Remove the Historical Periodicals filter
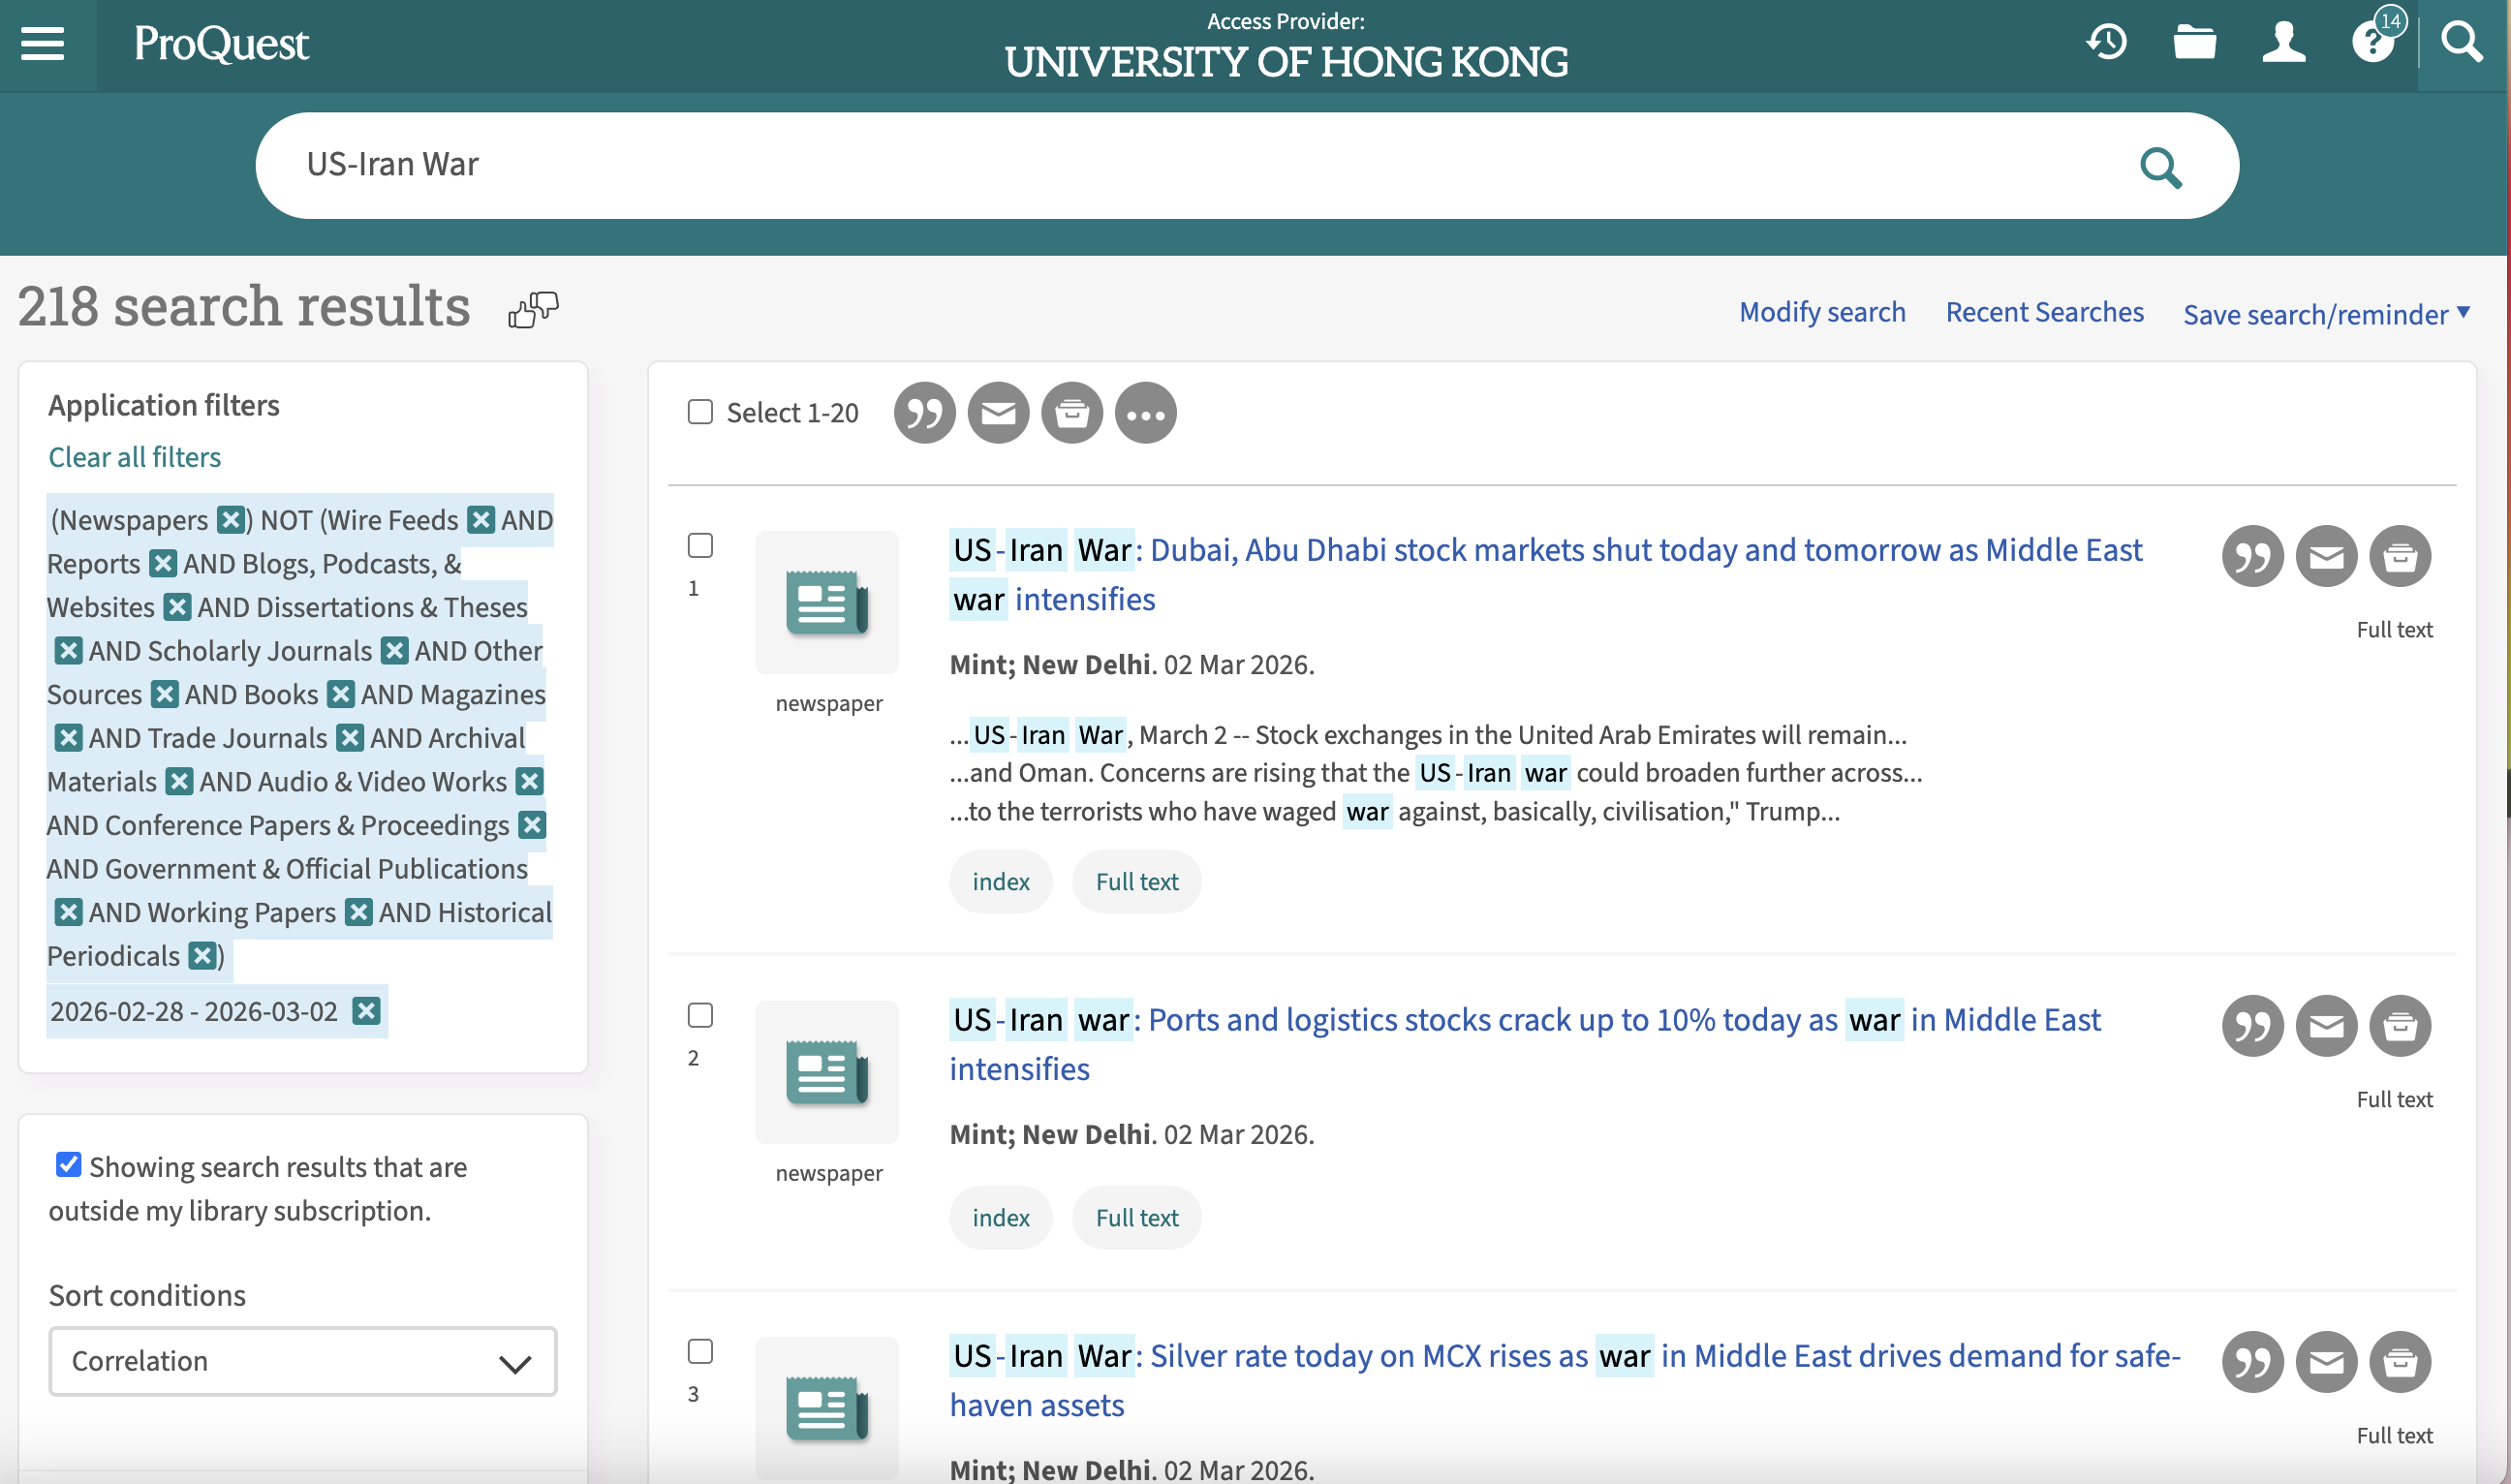 [203, 955]
